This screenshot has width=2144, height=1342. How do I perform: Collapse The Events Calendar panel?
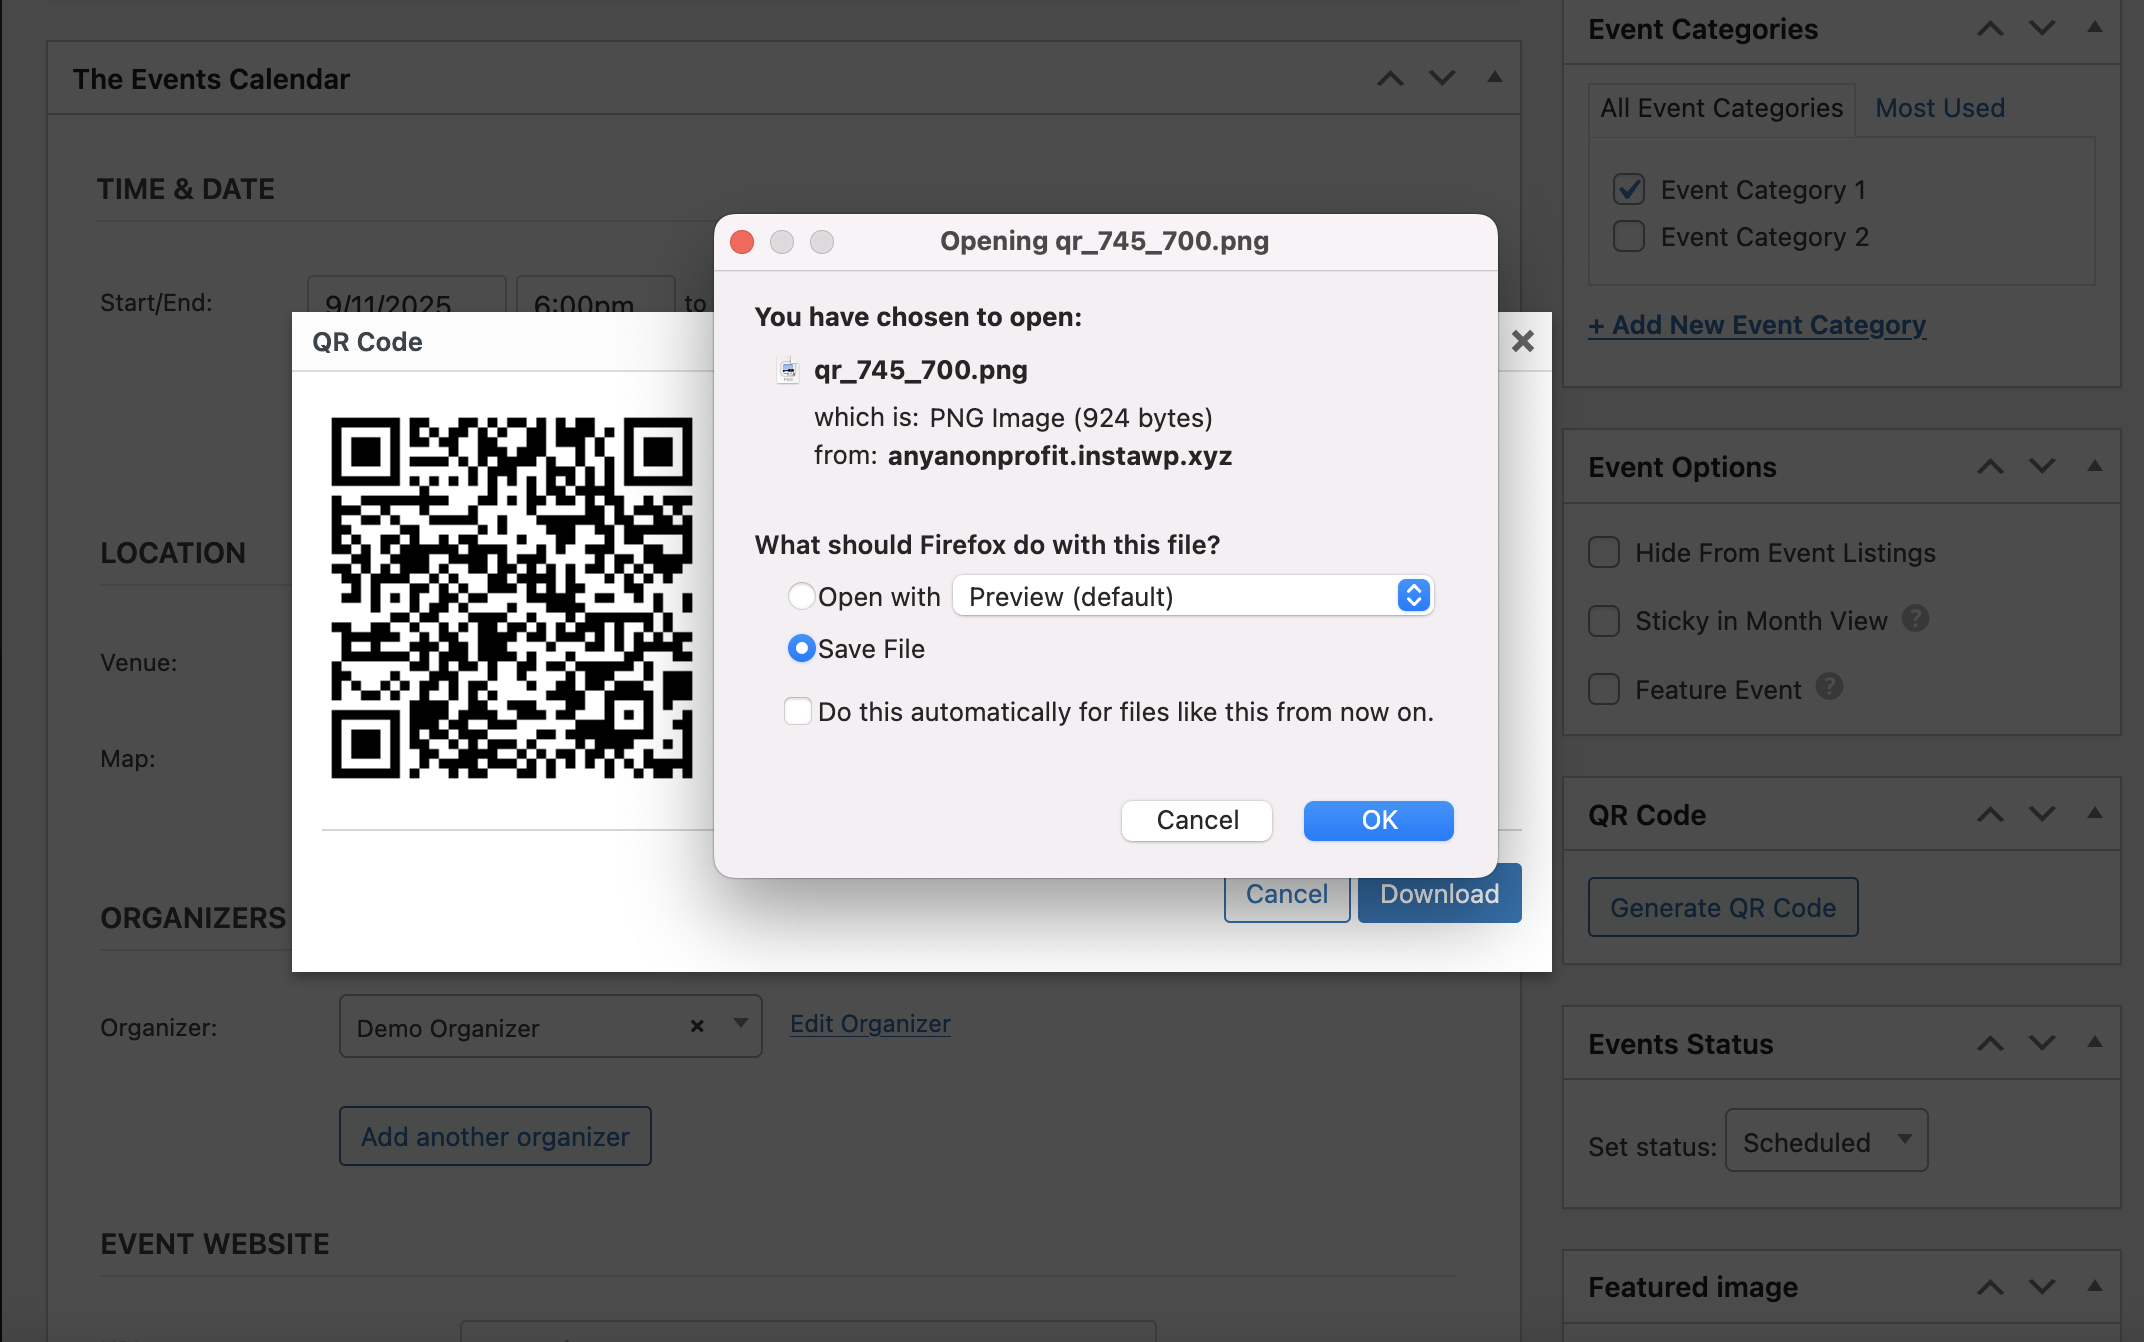tap(1495, 78)
